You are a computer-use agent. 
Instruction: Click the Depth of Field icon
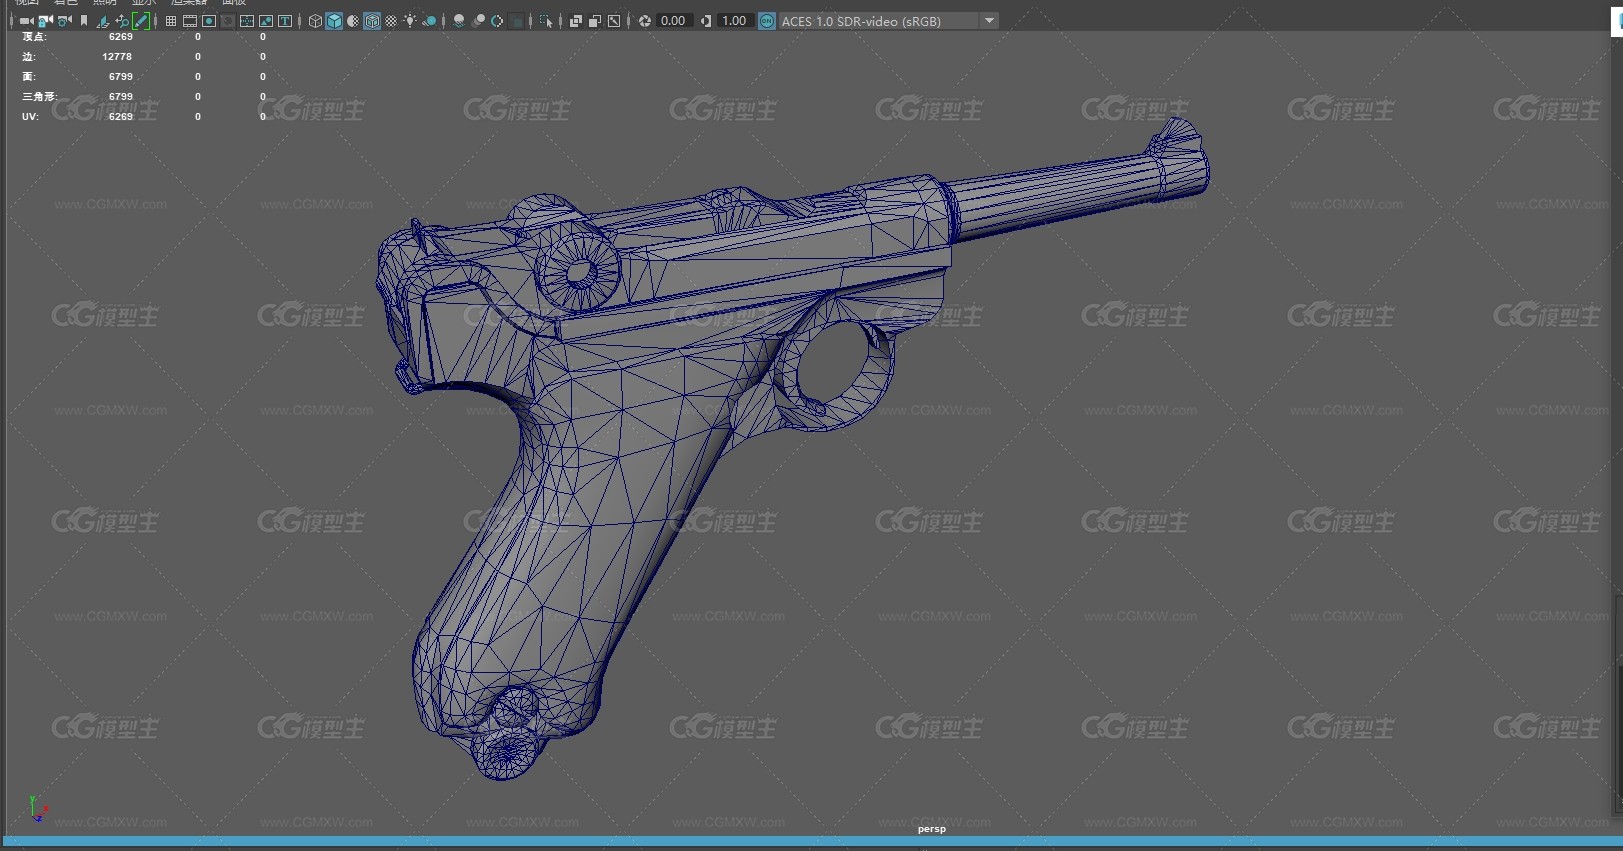coord(516,21)
